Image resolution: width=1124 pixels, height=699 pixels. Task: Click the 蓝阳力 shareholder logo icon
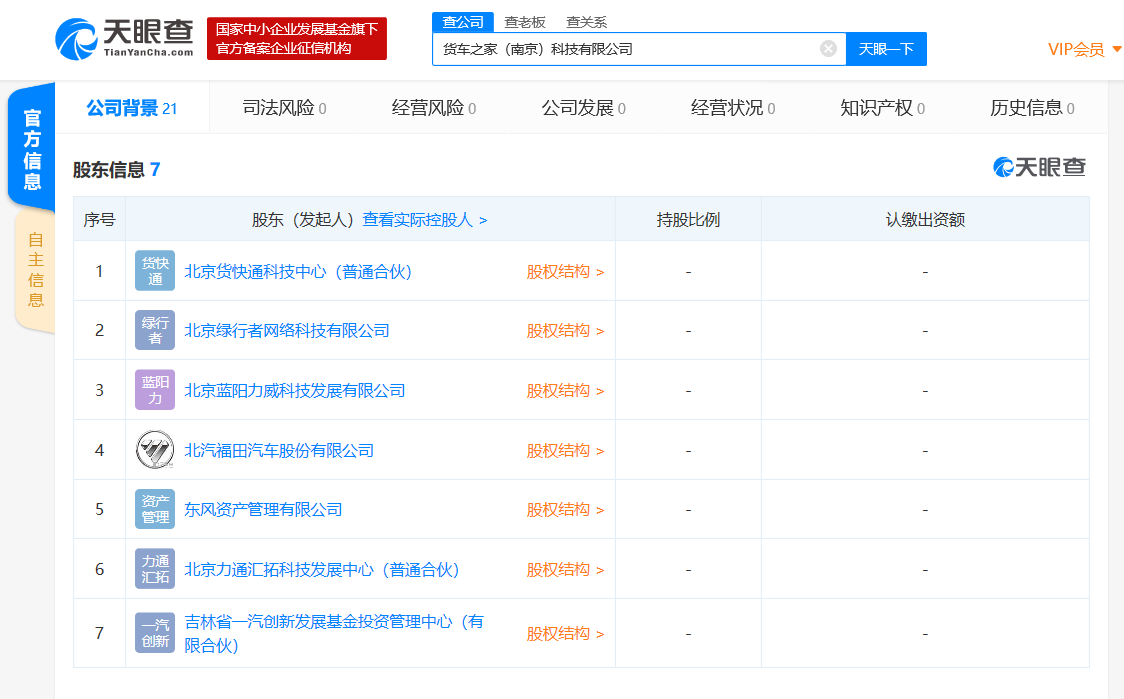coord(155,390)
